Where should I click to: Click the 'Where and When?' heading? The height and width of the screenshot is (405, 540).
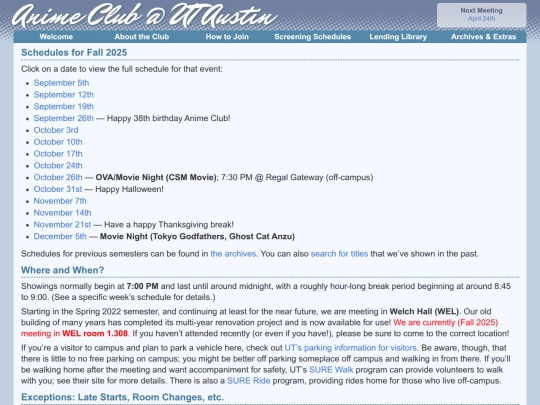(62, 270)
